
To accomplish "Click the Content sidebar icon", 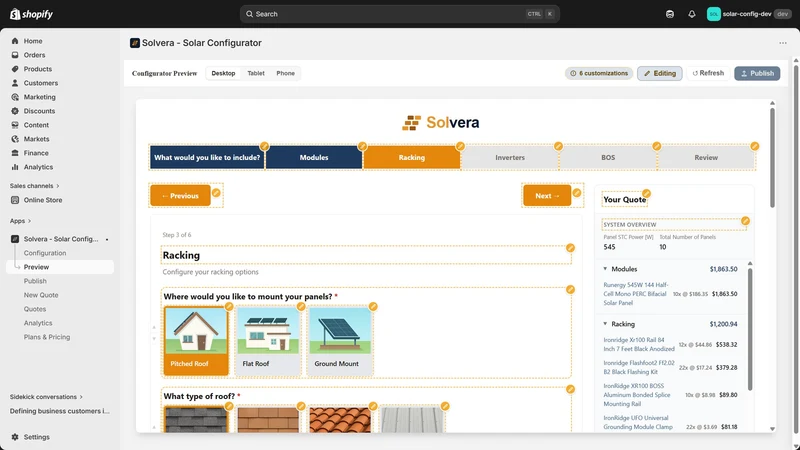I will click(15, 125).
